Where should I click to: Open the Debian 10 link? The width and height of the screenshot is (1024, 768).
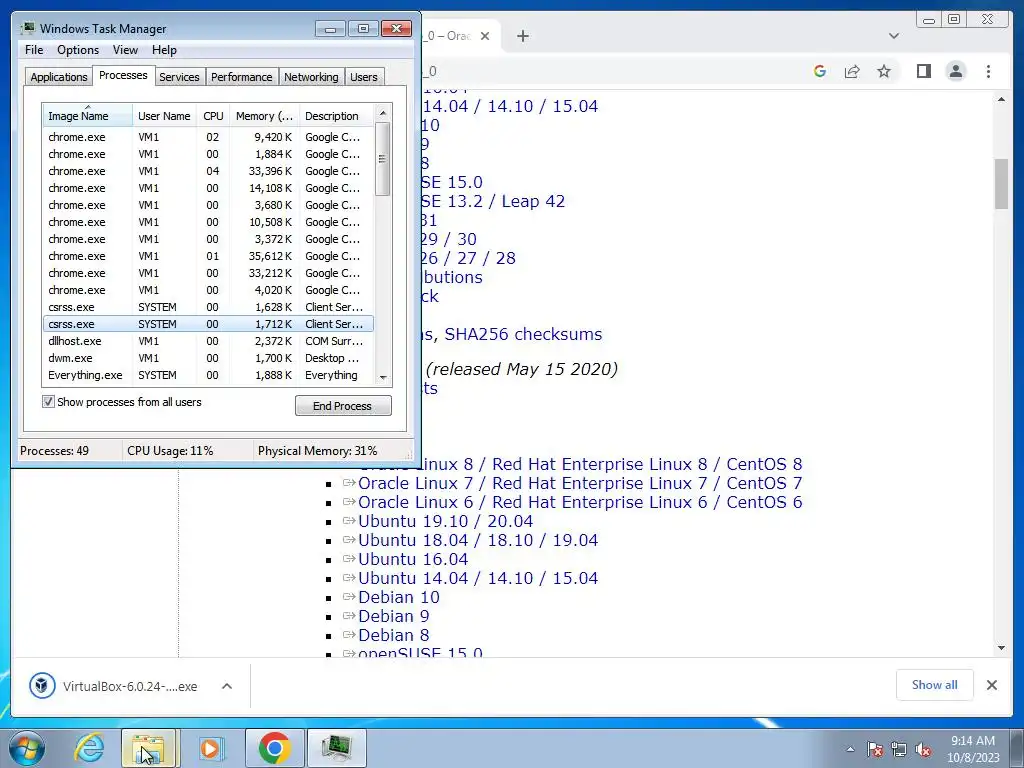[398, 597]
